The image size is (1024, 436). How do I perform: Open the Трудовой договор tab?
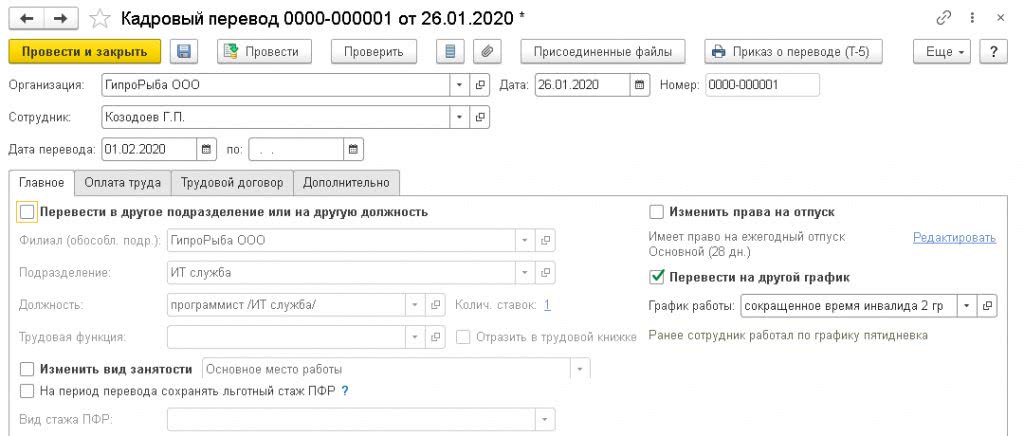(232, 182)
